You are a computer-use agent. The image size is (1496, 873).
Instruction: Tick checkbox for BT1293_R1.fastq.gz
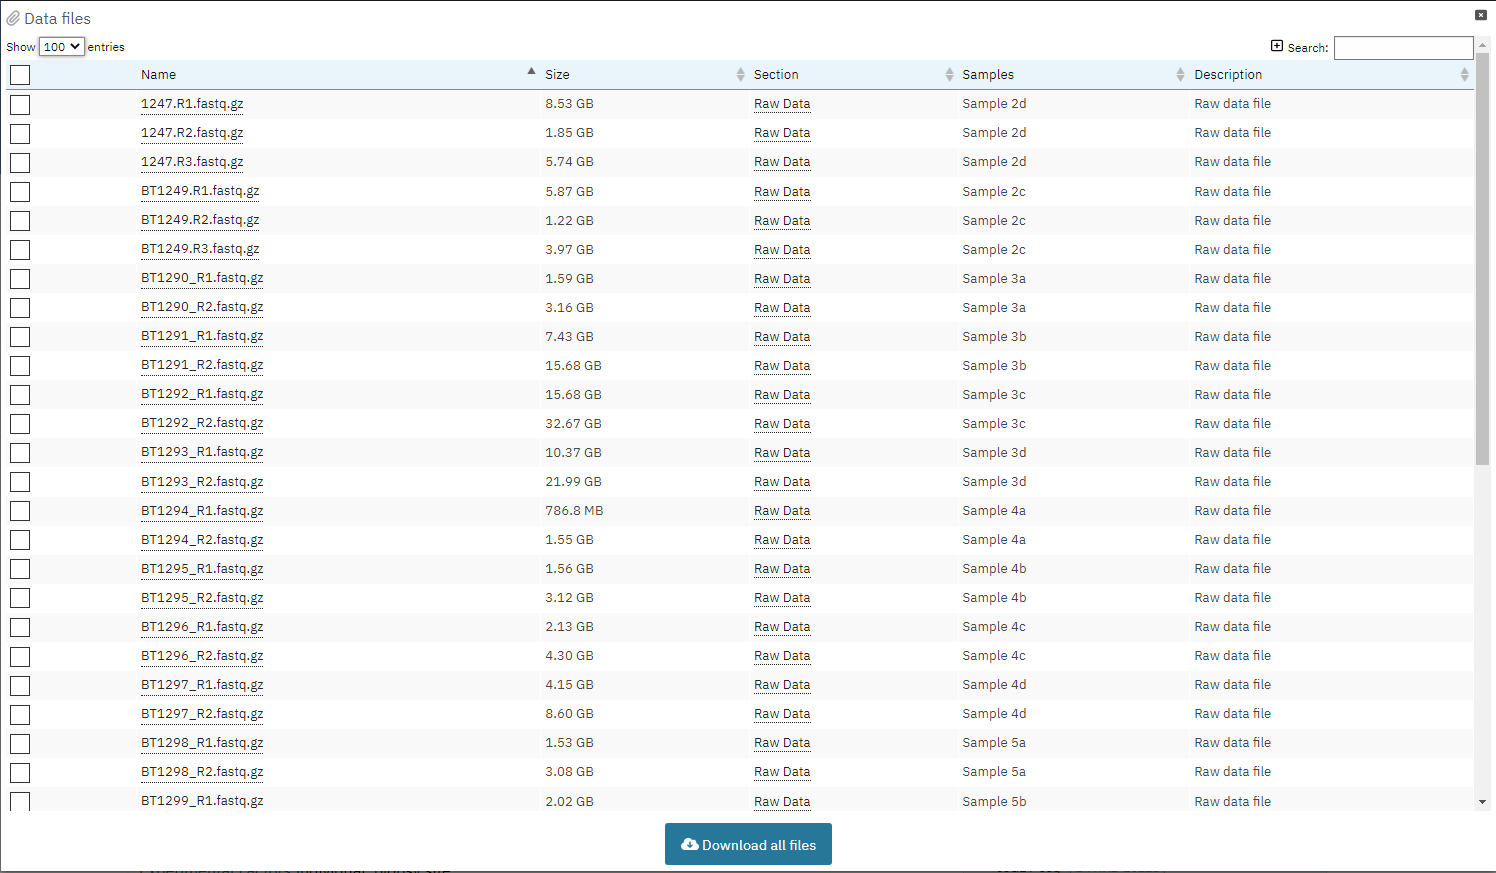(x=20, y=453)
